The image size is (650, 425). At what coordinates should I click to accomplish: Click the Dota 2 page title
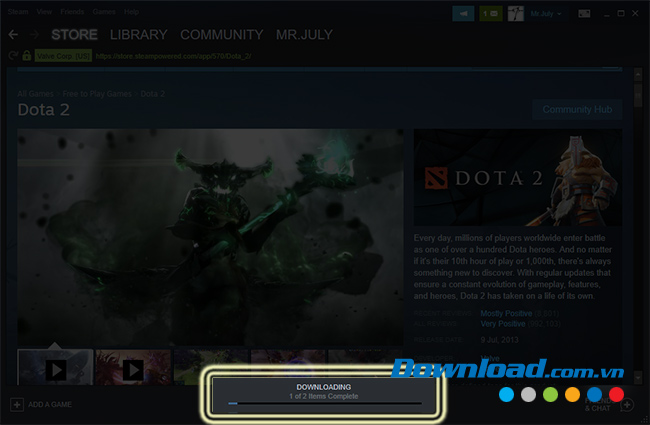coord(44,110)
